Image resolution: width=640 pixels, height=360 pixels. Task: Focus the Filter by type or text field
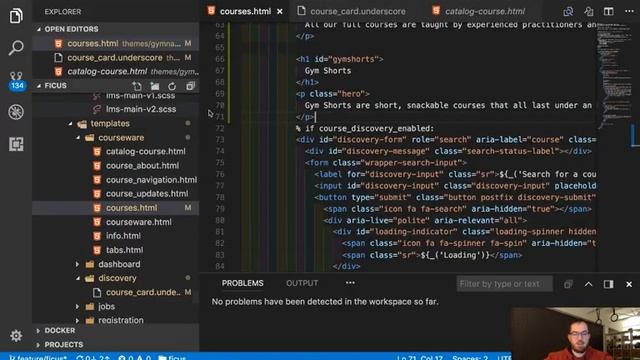tap(504, 284)
